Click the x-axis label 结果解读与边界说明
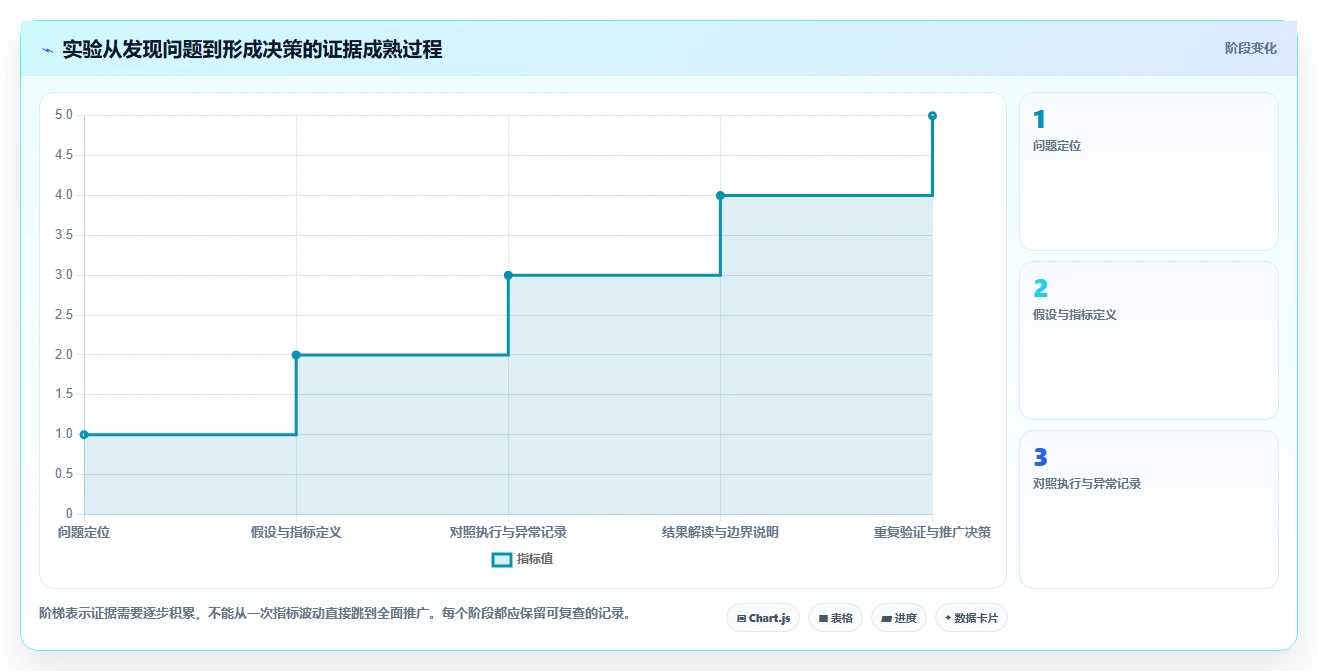Viewport: 1318px width, 671px height. click(x=720, y=532)
